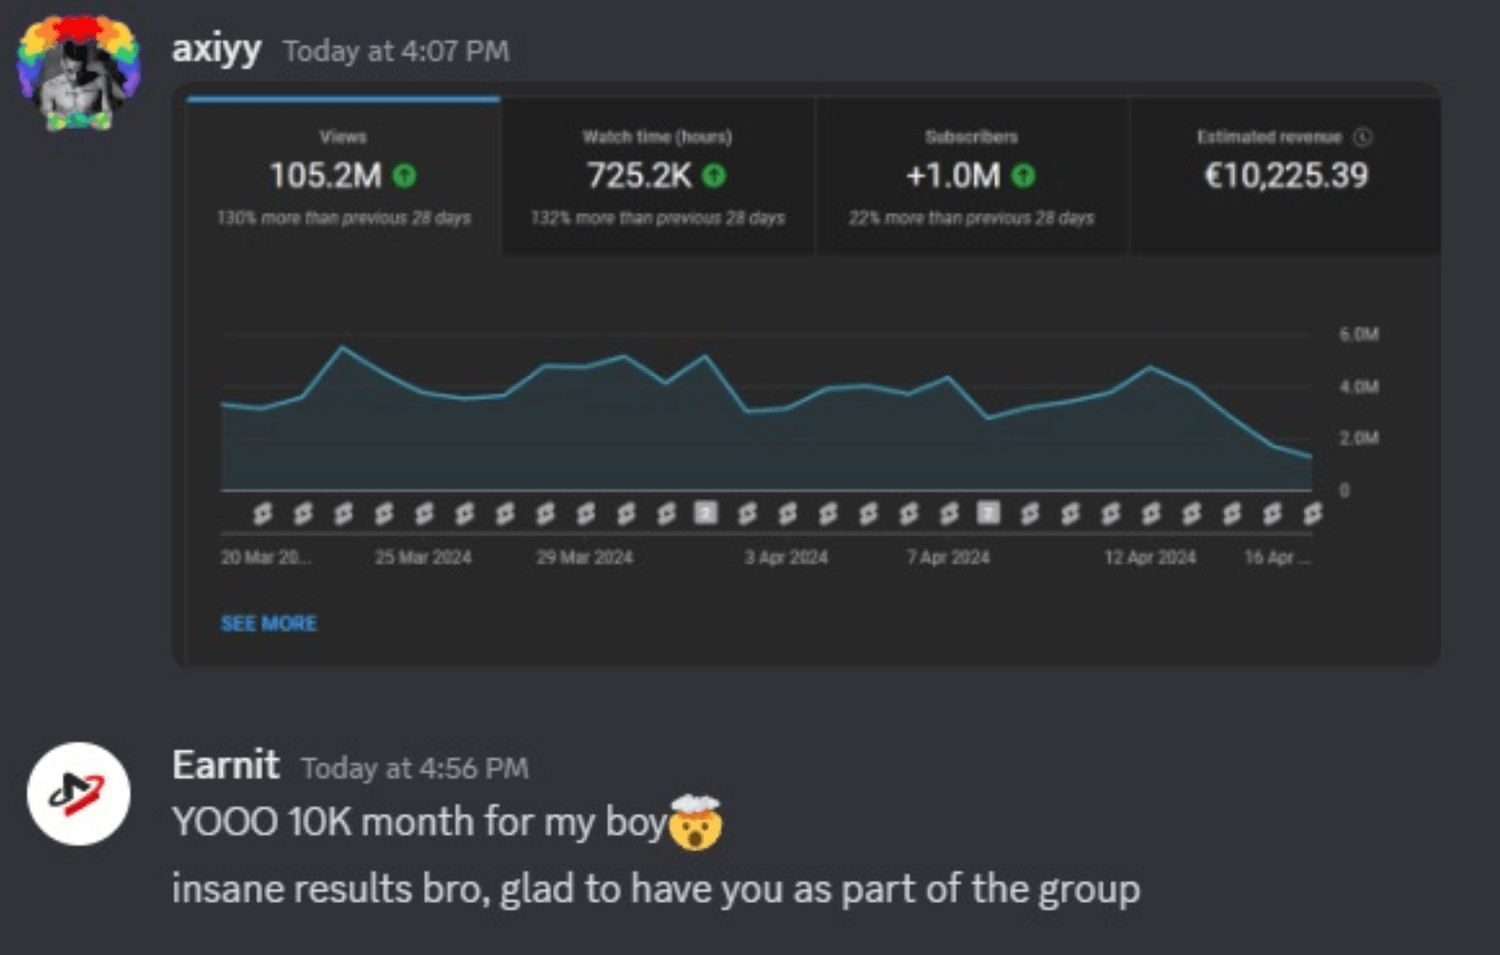Click the axiyy username
This screenshot has width=1500, height=955.
tap(217, 48)
